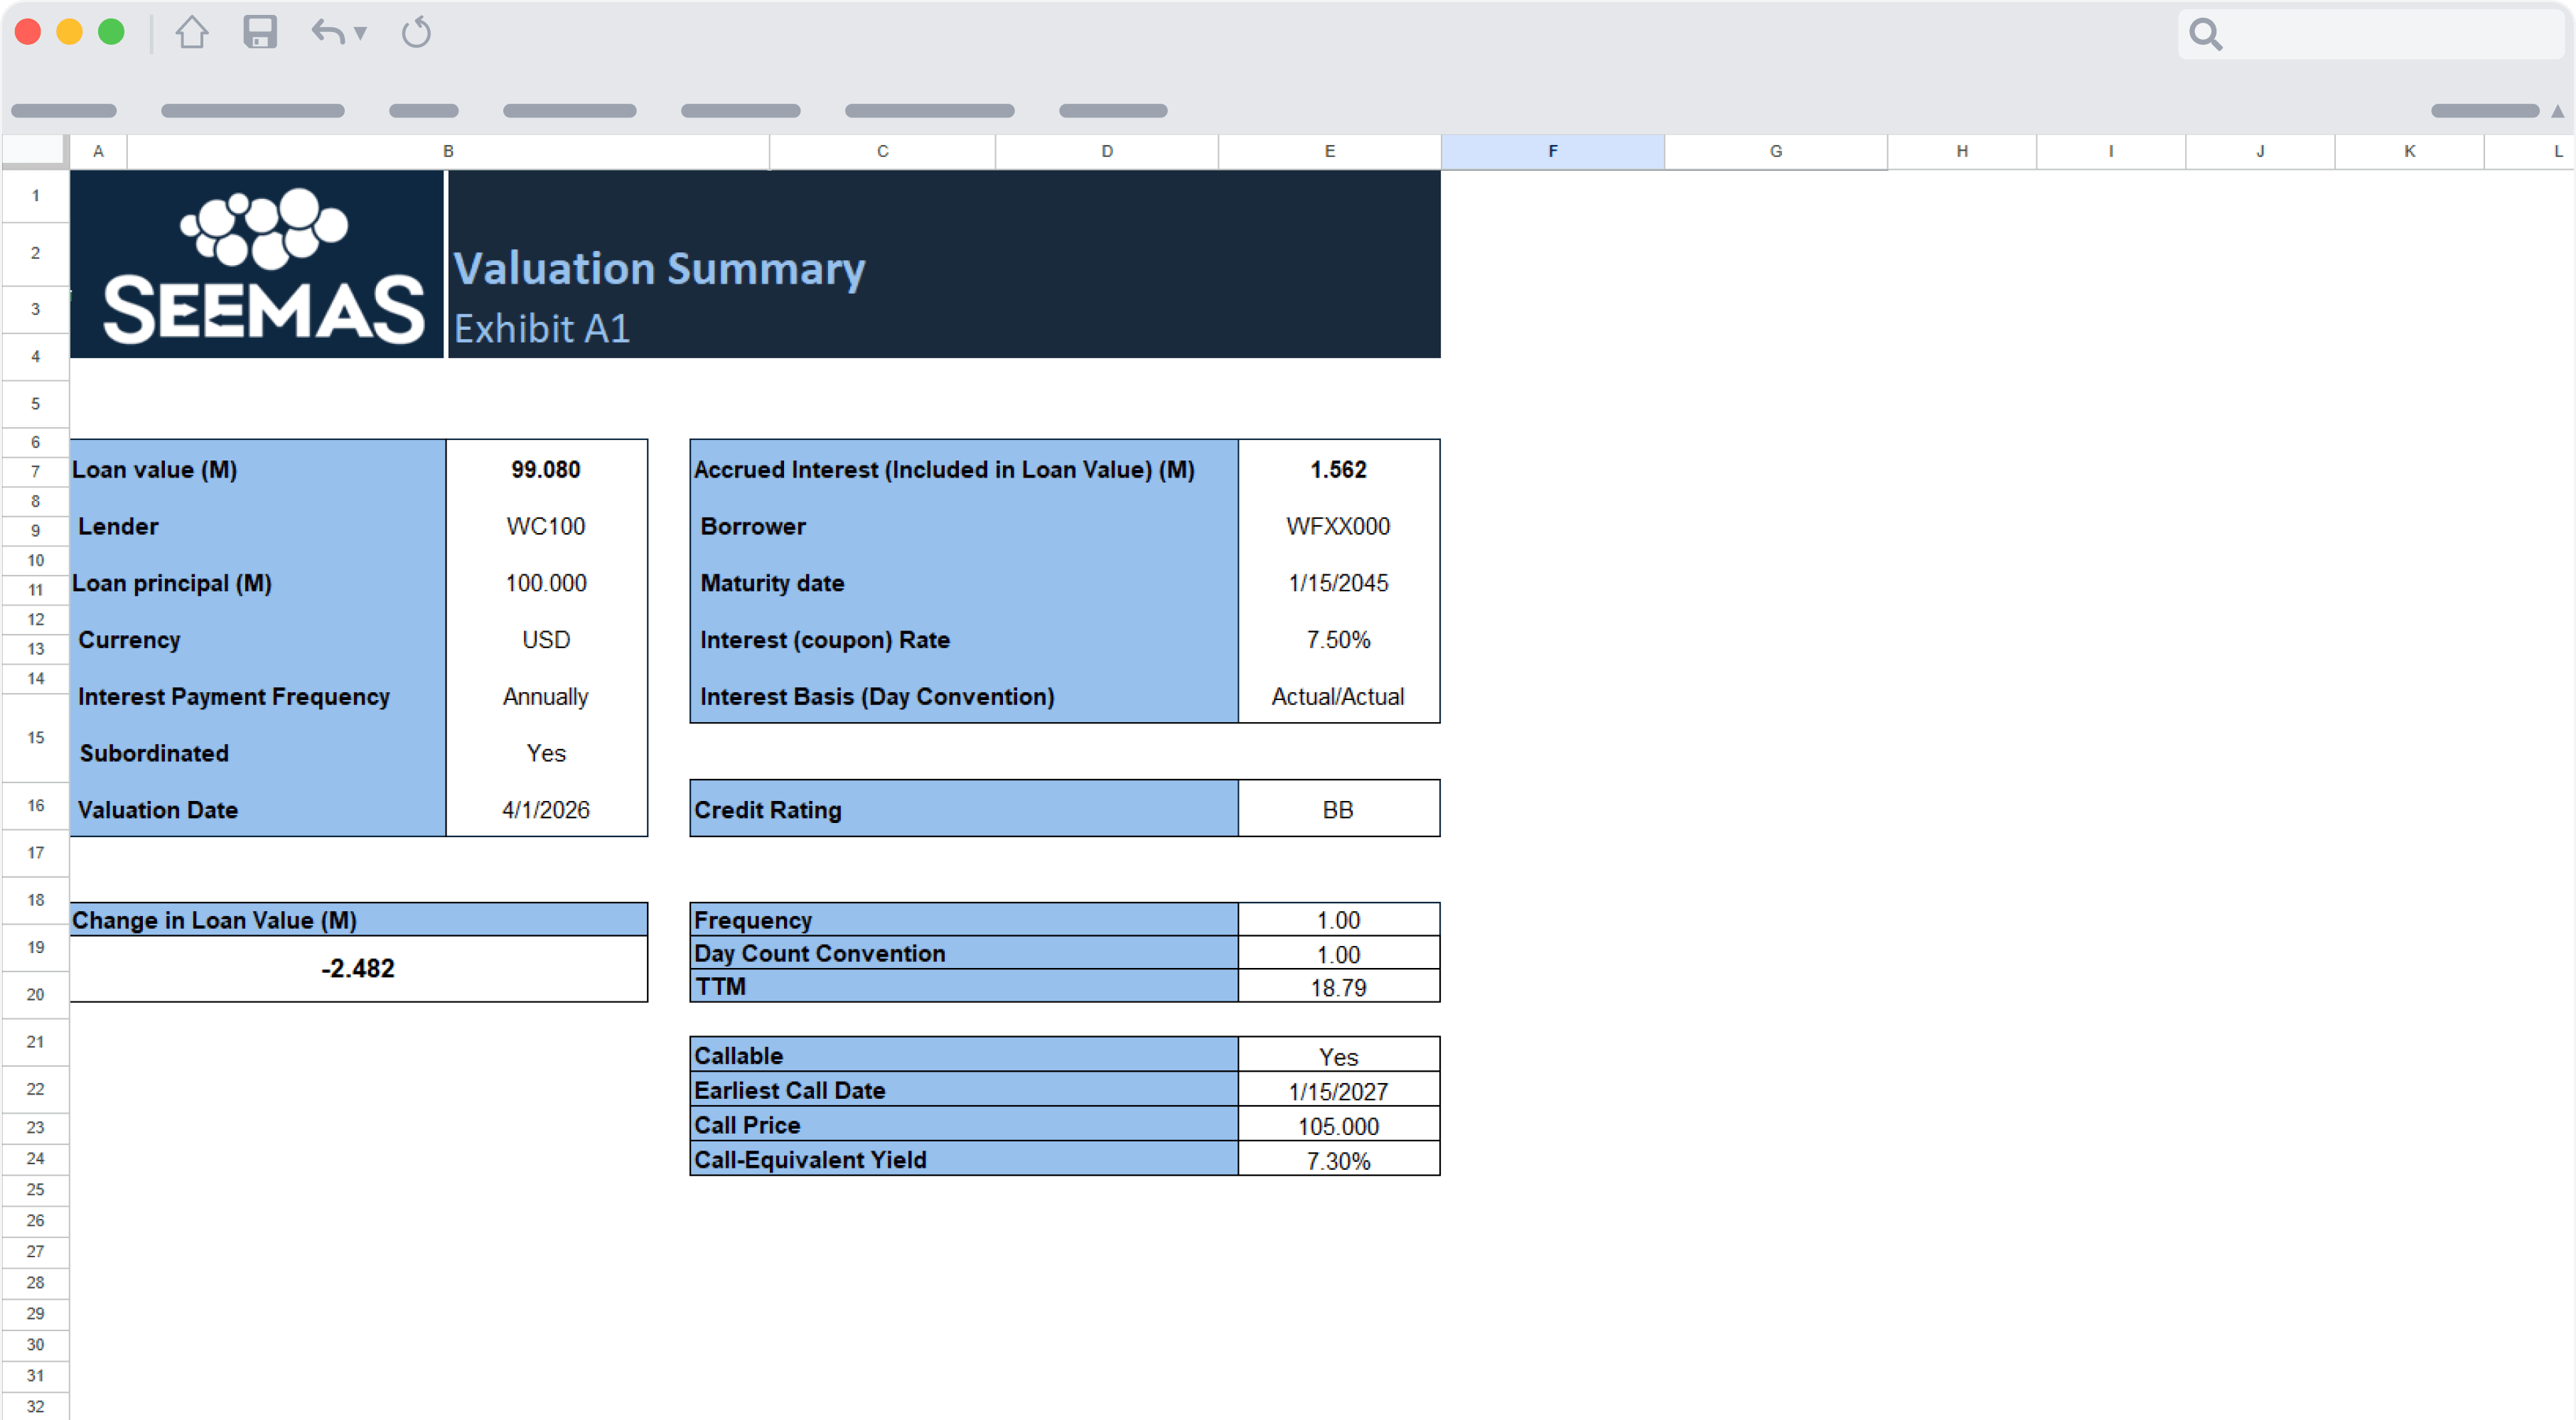This screenshot has height=1420, width=2576.
Task: Click the 'Earliest Call Date' label
Action: click(790, 1091)
